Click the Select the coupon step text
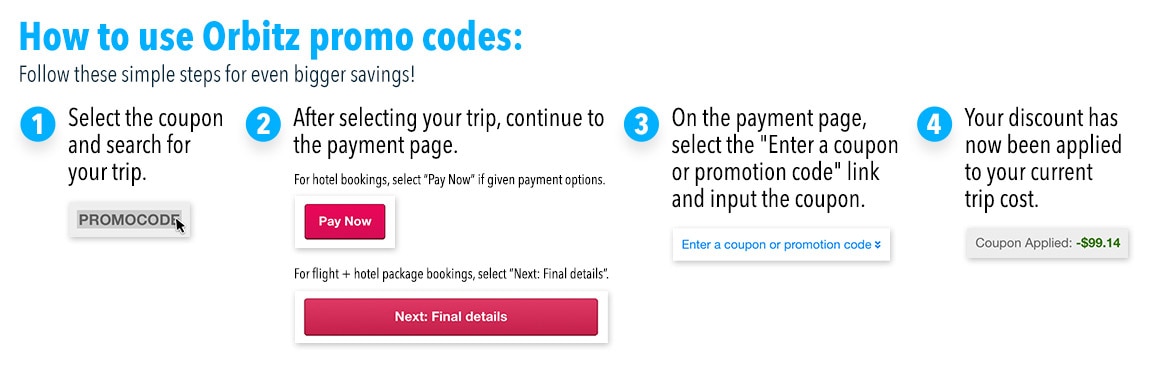Screen dimensions: 1152x370 pyautogui.click(x=145, y=145)
